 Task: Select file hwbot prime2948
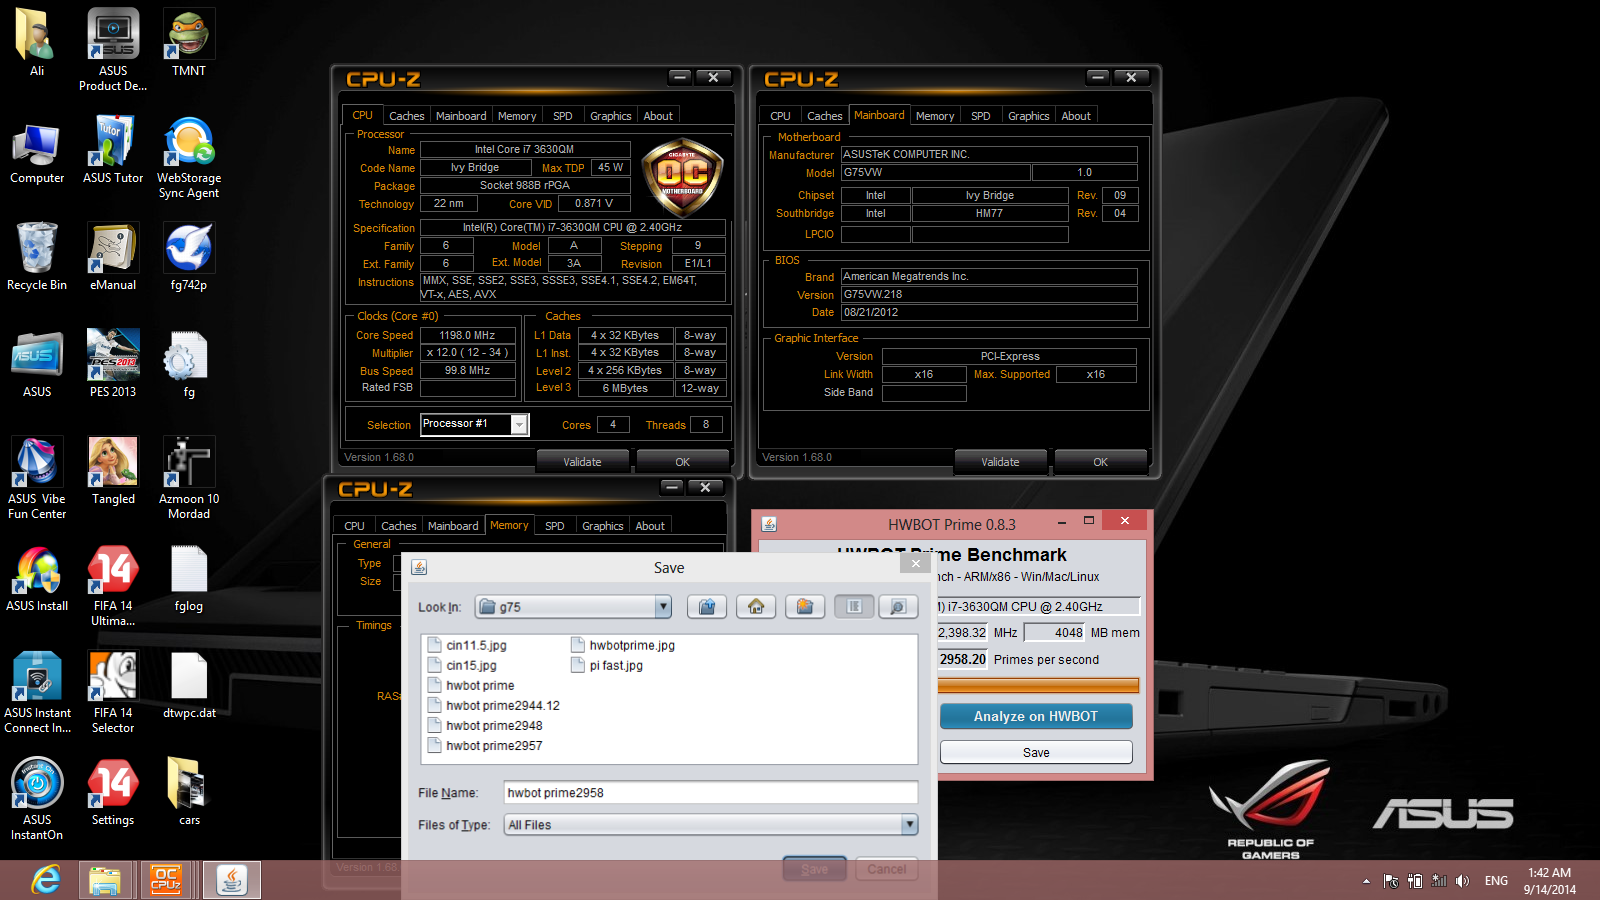pyautogui.click(x=485, y=725)
